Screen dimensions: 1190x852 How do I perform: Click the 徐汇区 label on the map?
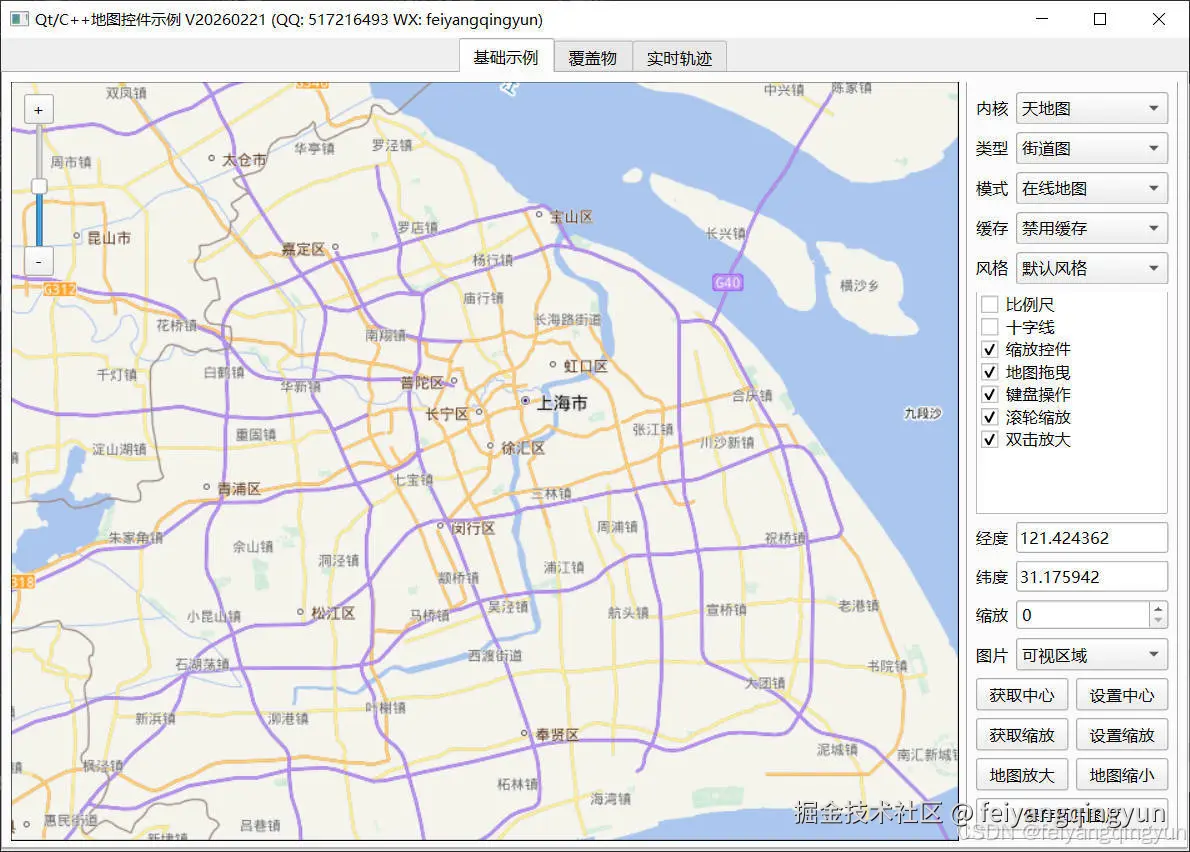point(523,448)
